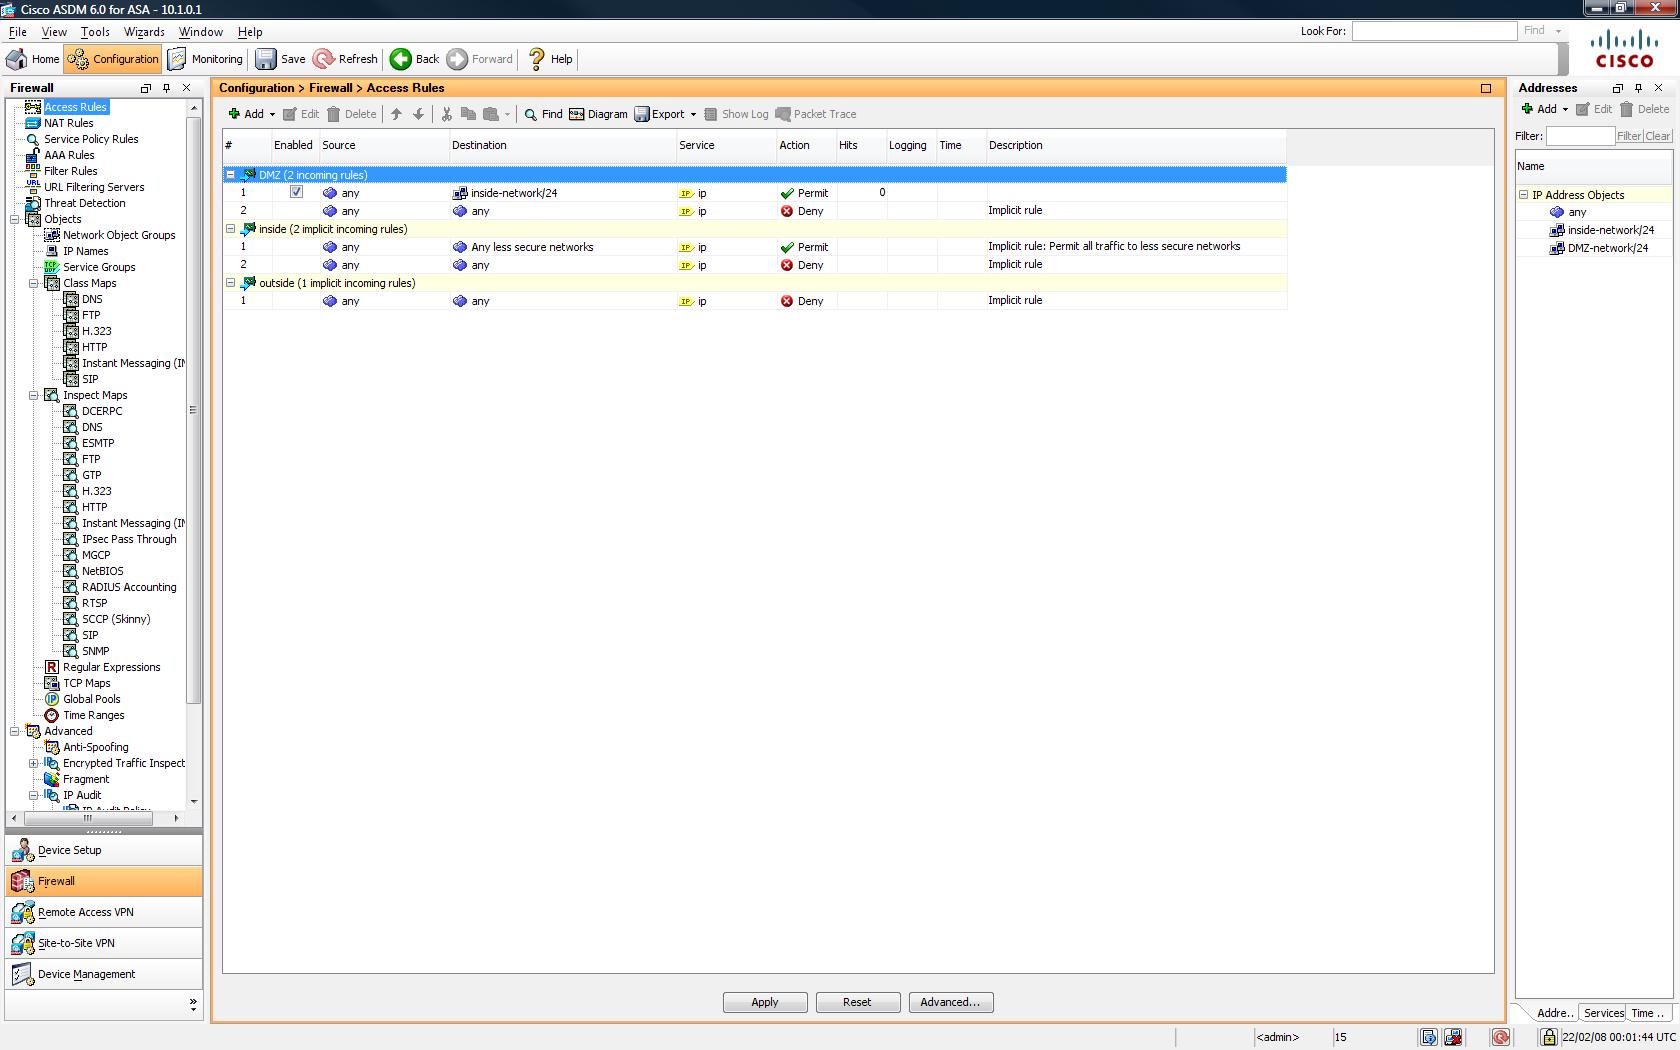Select NAT Rules in the tree
The height and width of the screenshot is (1050, 1680).
(x=68, y=123)
